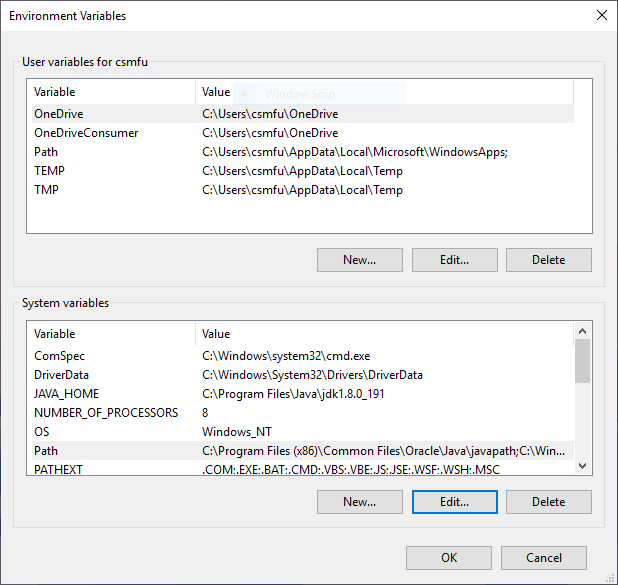Delete the selected system variable
618x585 pixels.
click(548, 502)
